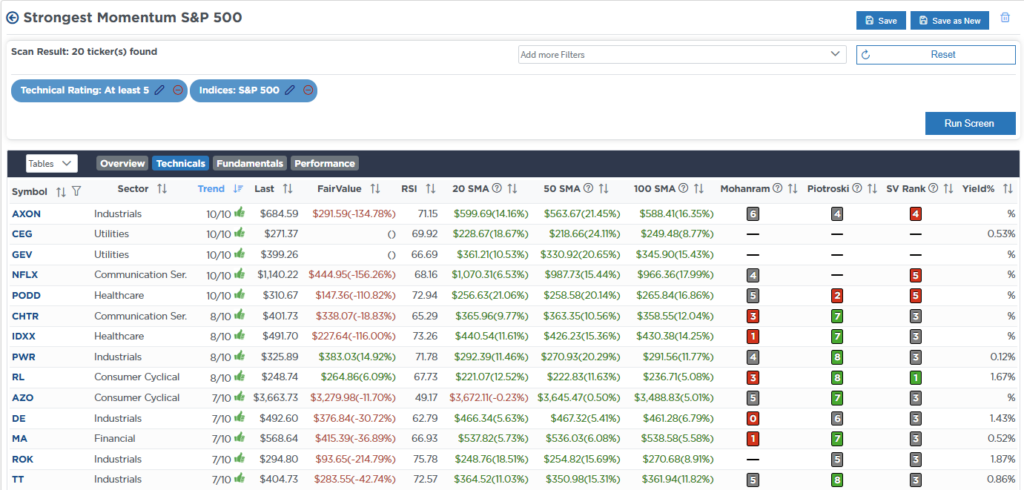Screen dimensions: 1024x490
Task: Delete this screen with the trash icon
Action: pyautogui.click(x=1005, y=19)
